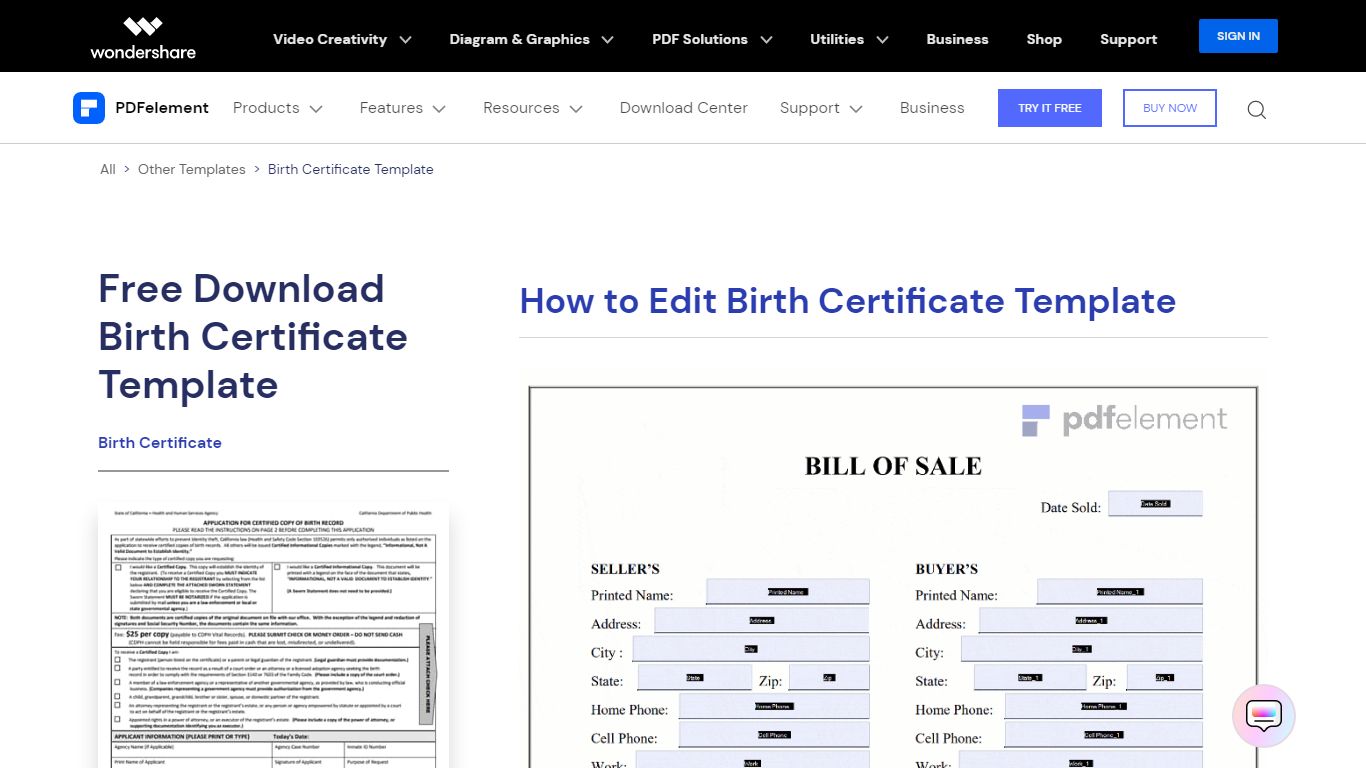The image size is (1366, 768).
Task: Expand the Video Creativity dropdown
Action: point(343,39)
